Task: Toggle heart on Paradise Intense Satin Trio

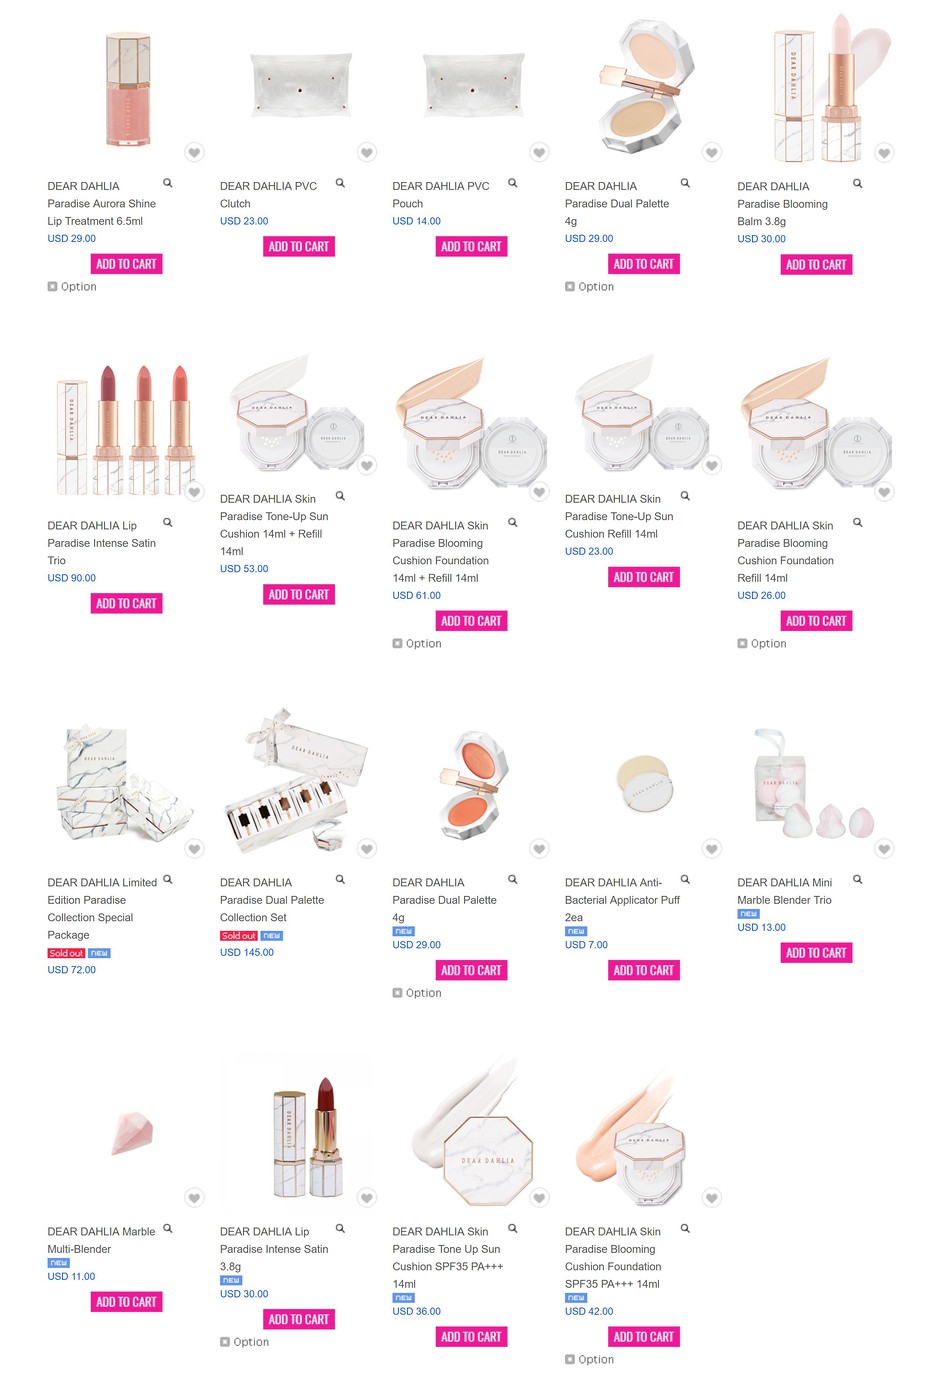Action: click(195, 492)
